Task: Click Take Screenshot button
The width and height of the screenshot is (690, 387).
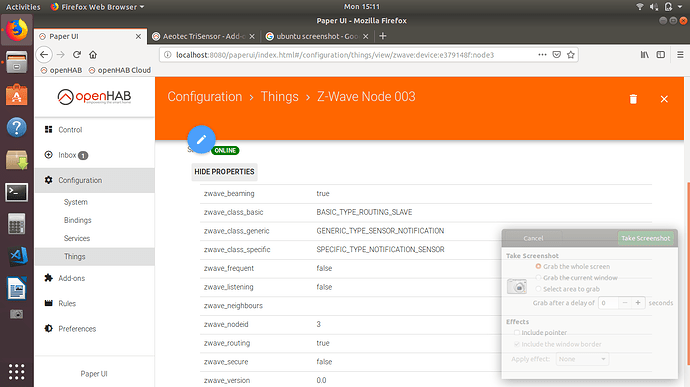Action: [x=646, y=238]
